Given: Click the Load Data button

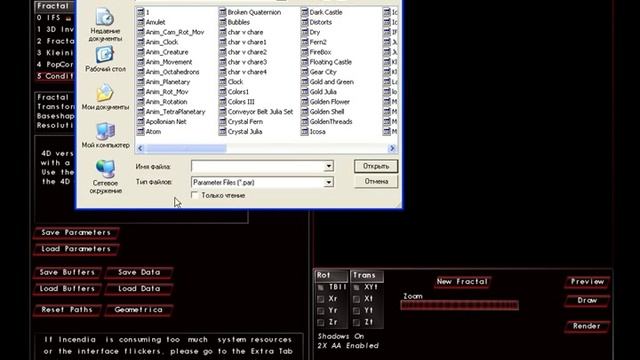Looking at the screenshot, I should 139,289.
